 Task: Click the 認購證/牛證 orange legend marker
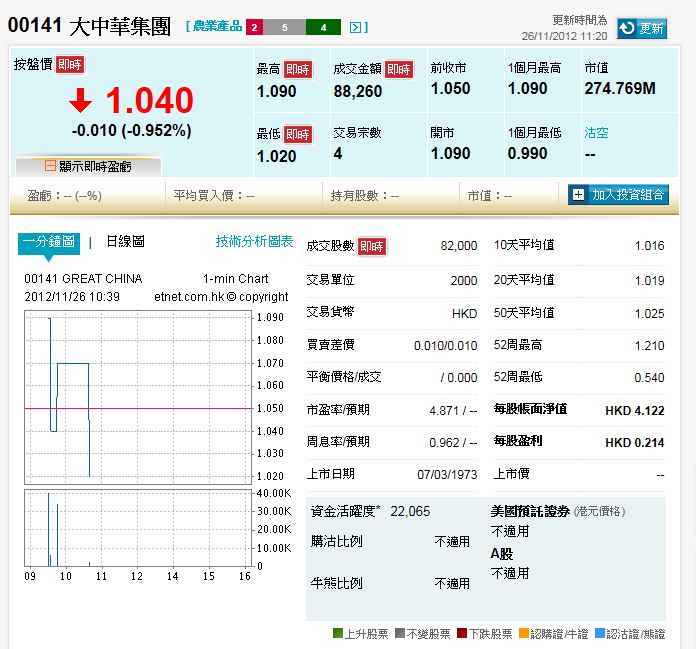524,633
